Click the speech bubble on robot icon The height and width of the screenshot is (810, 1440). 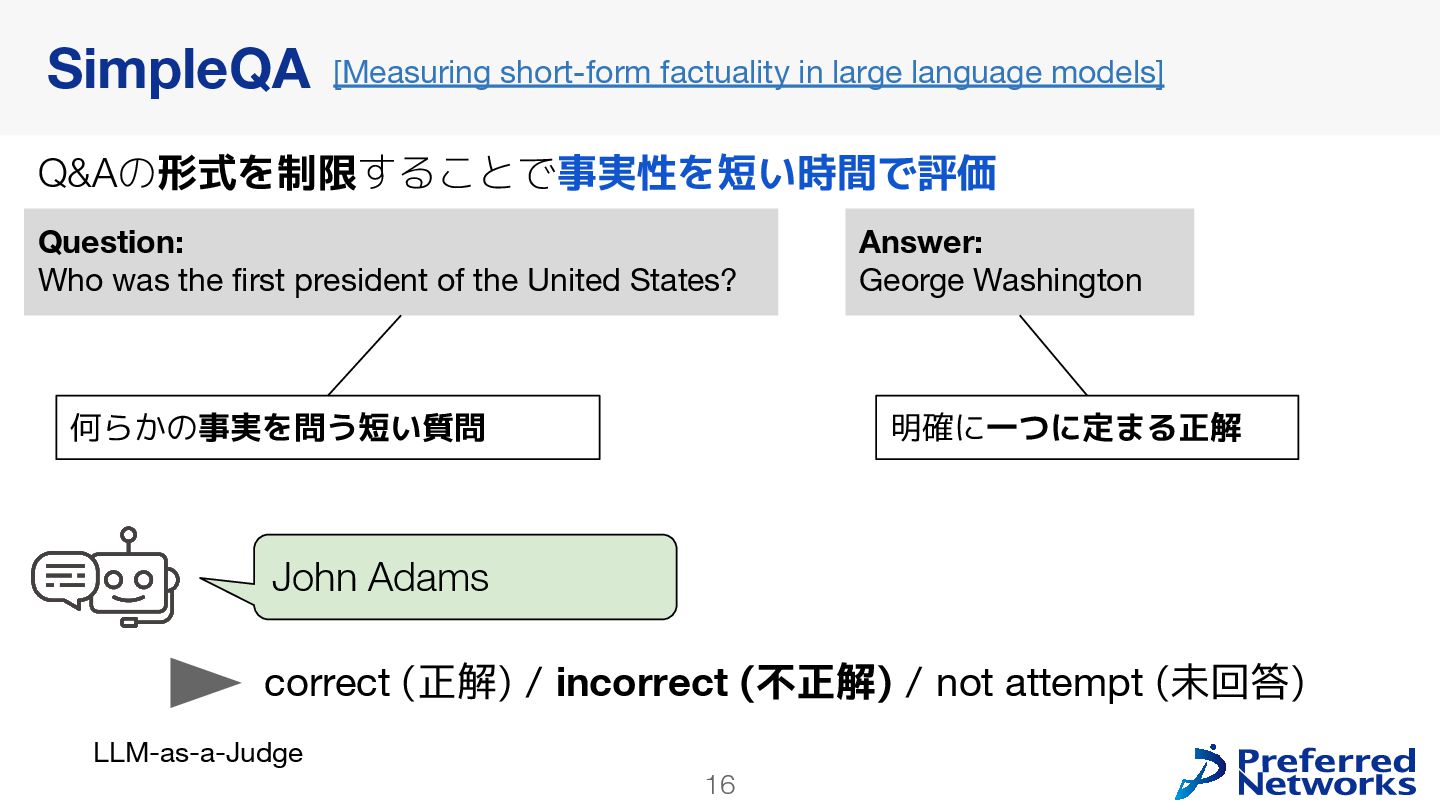[64, 580]
